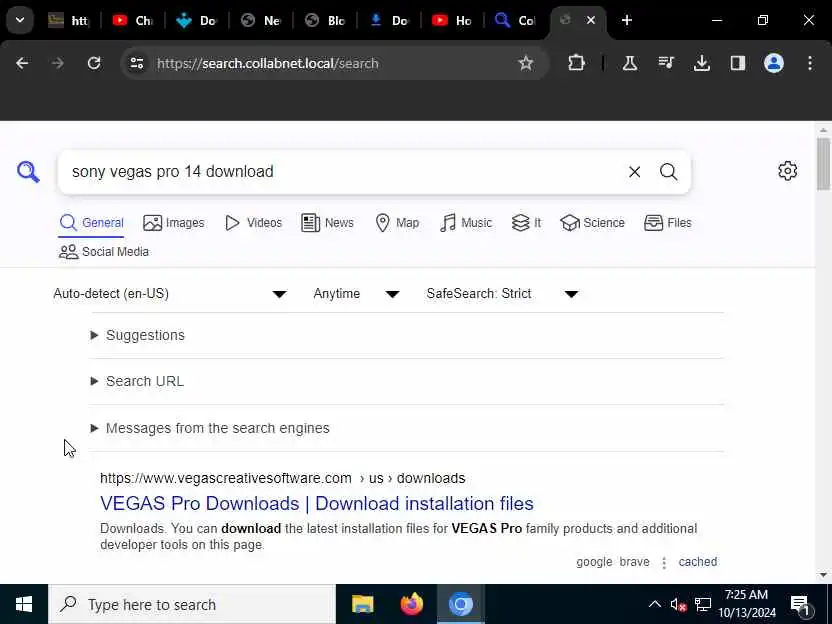
Task: Open the SafeSearch: Strict dropdown
Action: tap(502, 293)
